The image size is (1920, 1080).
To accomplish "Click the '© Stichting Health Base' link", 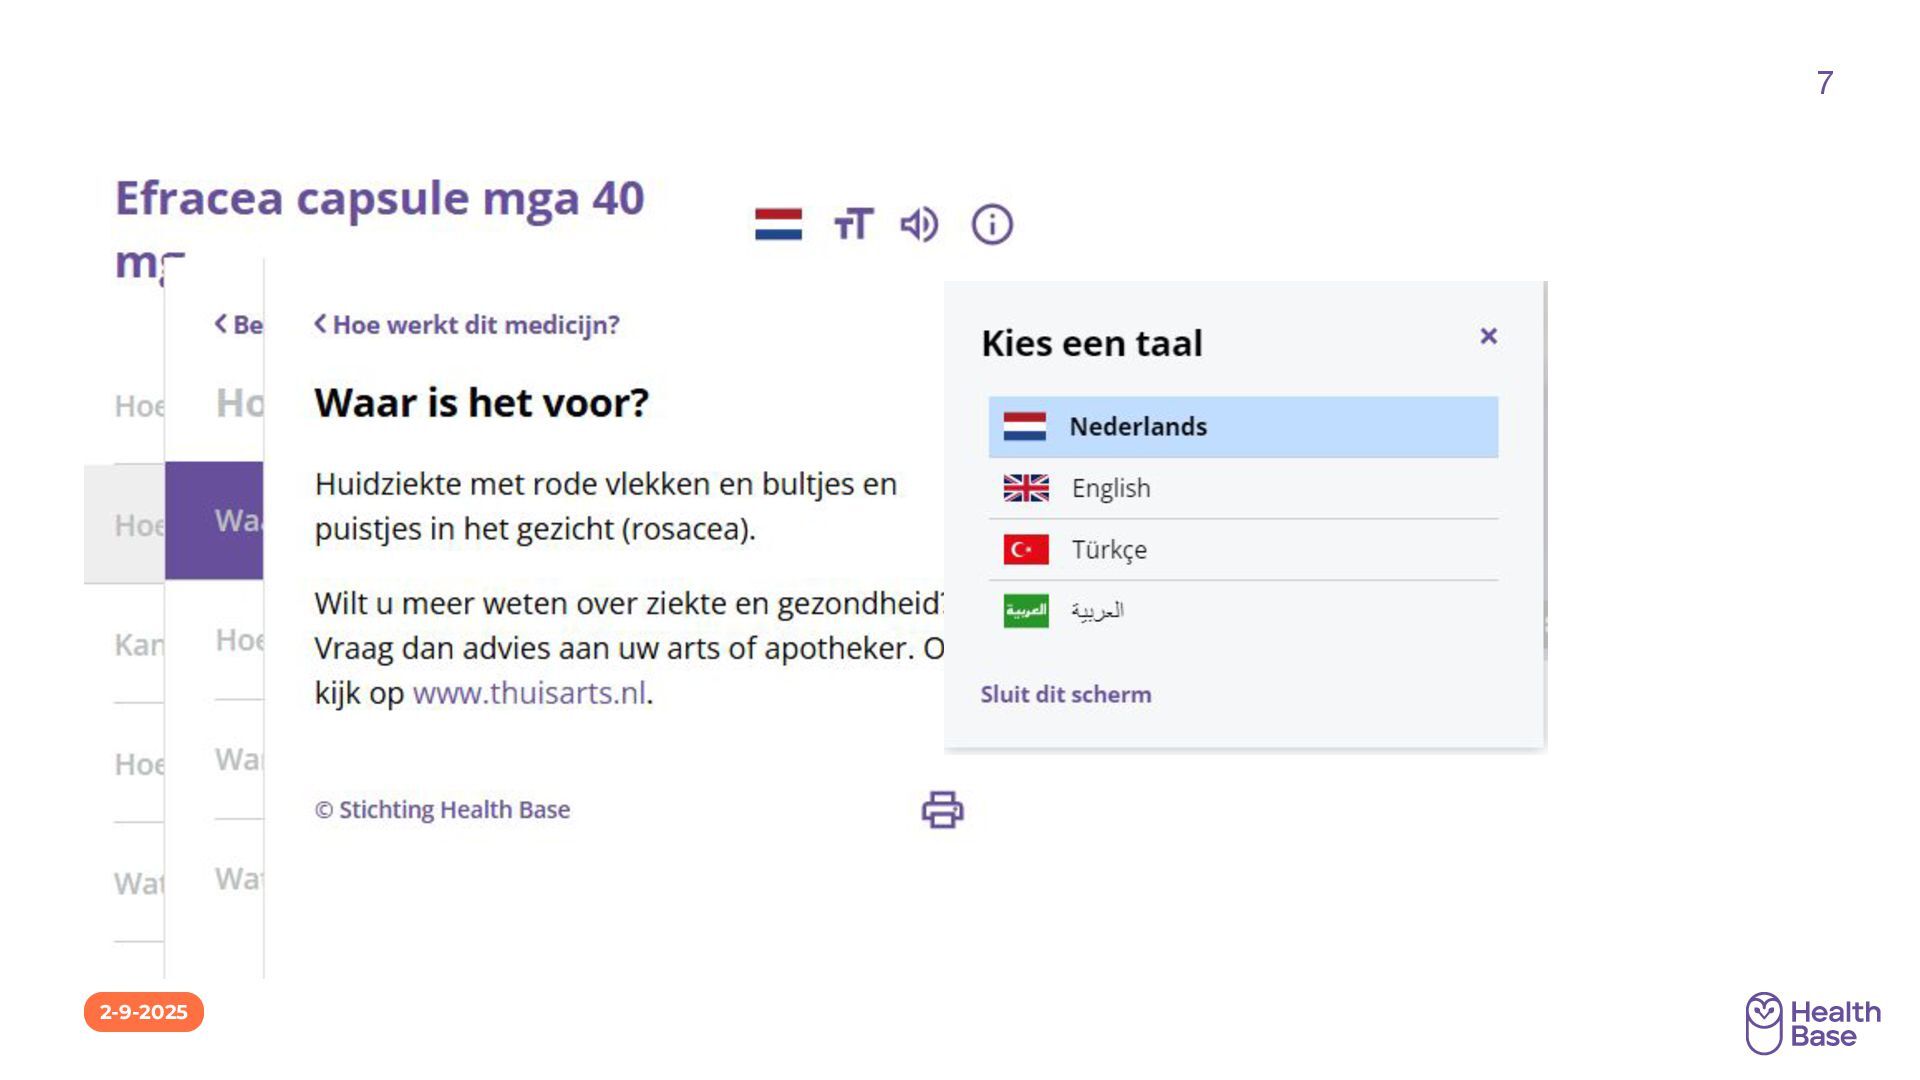I will click(x=443, y=809).
